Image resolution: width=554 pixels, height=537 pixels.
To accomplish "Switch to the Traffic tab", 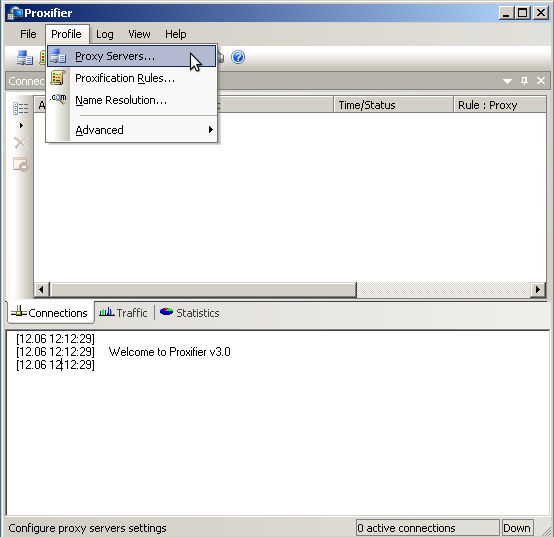I will (124, 313).
